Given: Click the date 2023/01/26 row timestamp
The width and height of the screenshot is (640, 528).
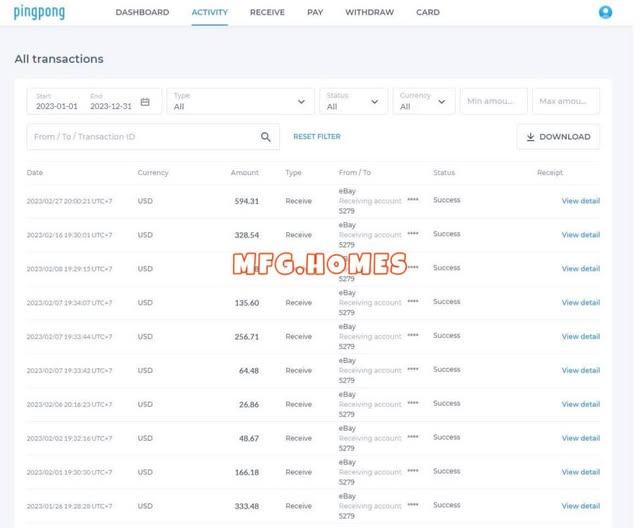Looking at the screenshot, I should 69,506.
